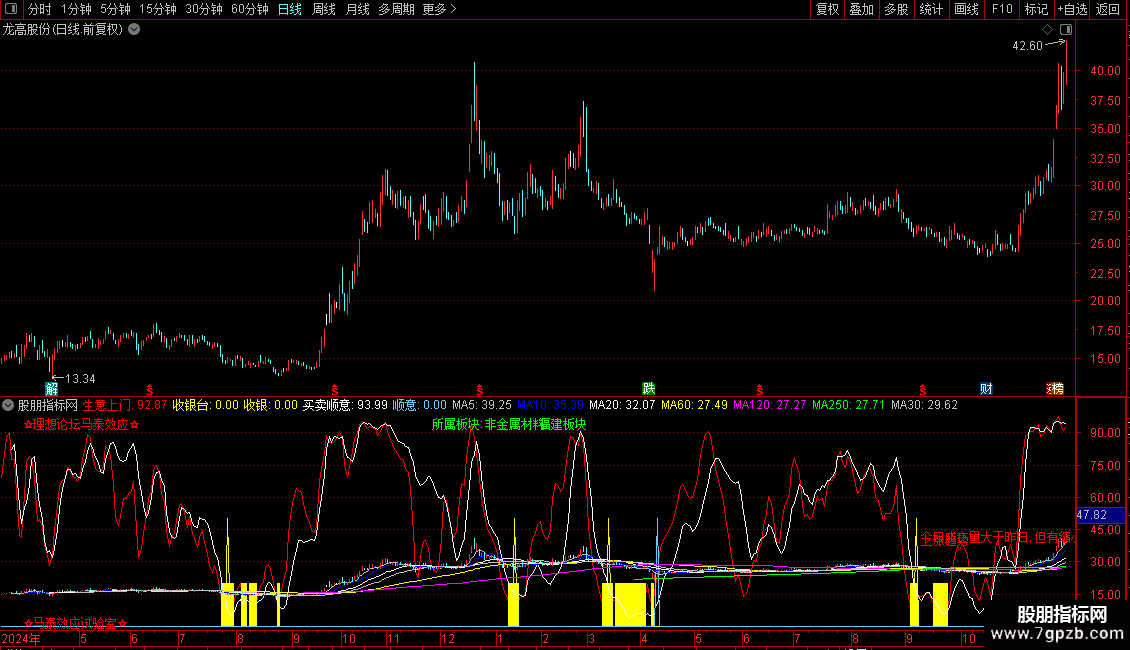Open indicator dropdown beside 股朋指标网
The width and height of the screenshot is (1130, 650).
[x=8, y=405]
